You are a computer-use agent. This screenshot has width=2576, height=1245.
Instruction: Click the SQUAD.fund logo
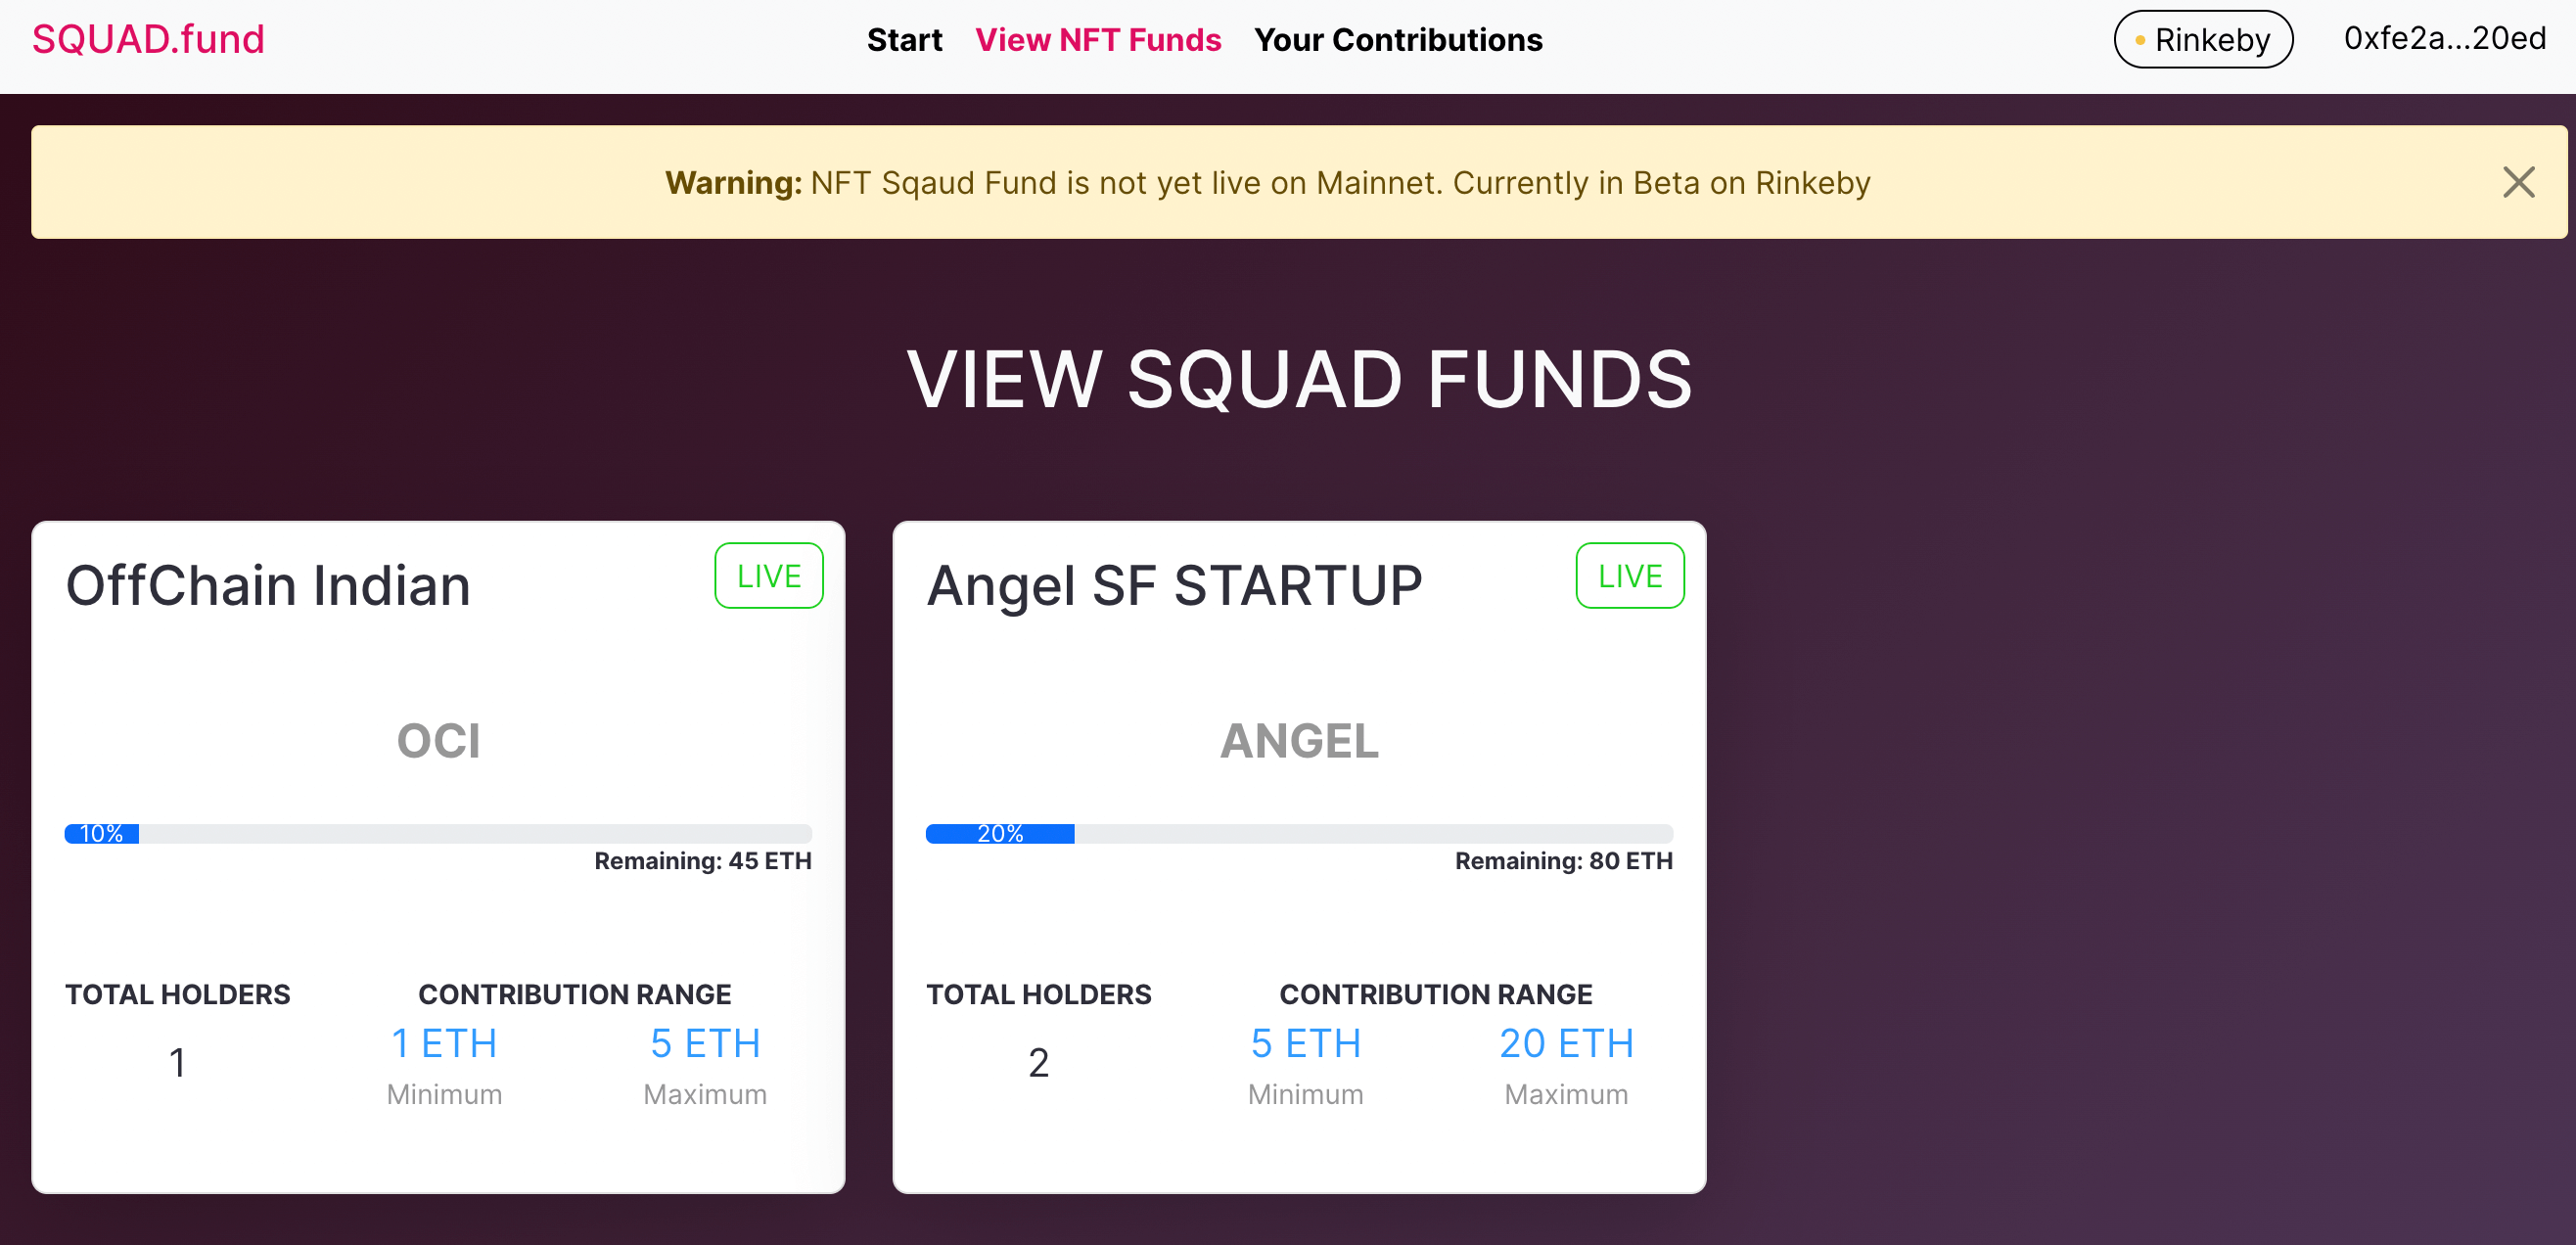pyautogui.click(x=148, y=39)
